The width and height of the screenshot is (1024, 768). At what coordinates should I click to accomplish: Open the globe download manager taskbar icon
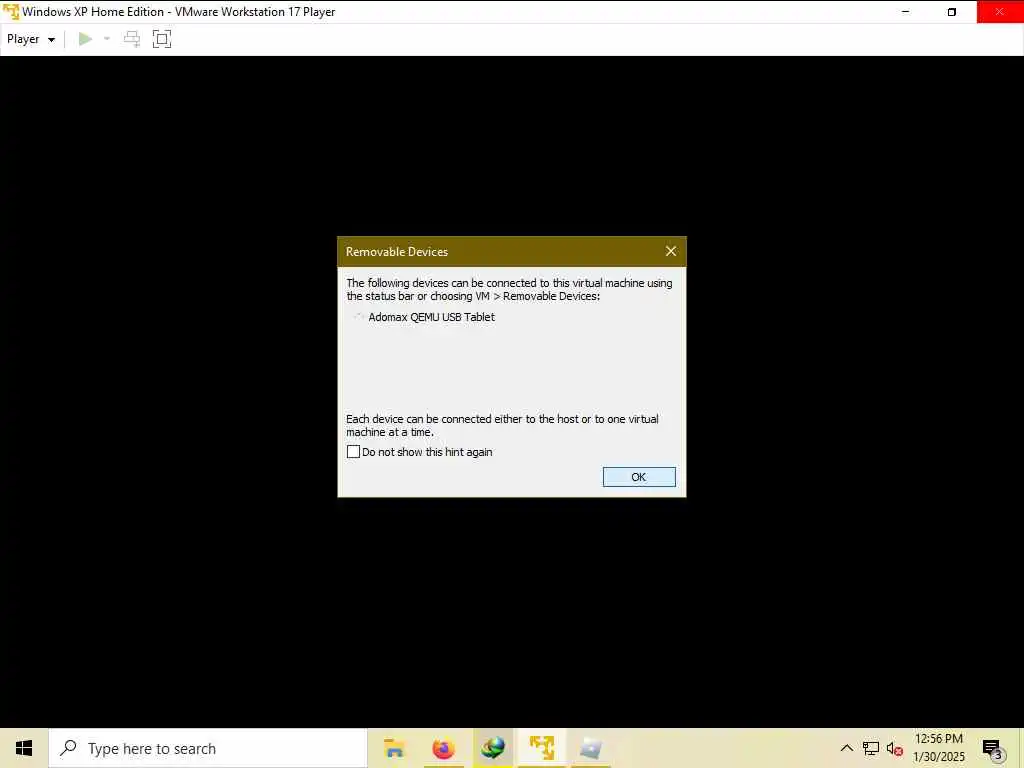493,748
